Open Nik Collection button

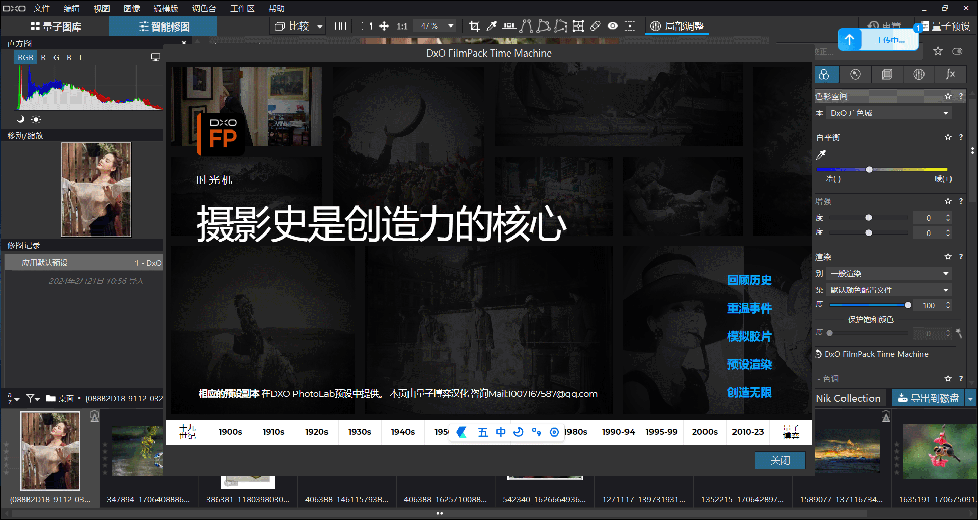[848, 398]
